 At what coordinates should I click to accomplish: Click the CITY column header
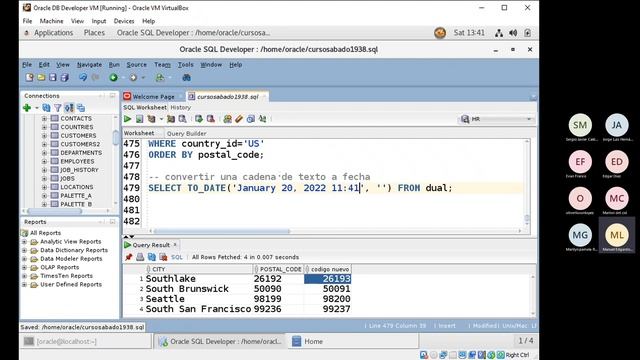coord(199,269)
